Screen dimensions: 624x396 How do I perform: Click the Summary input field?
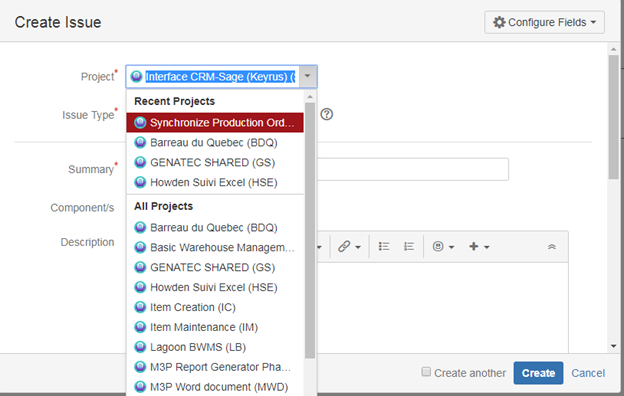(412, 169)
